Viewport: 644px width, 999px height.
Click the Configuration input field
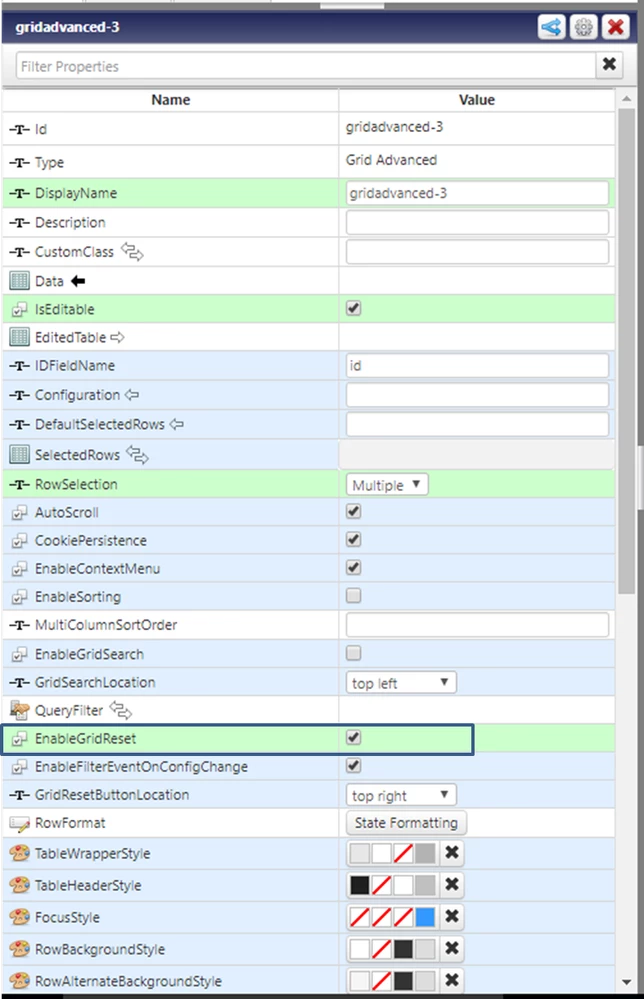pos(477,395)
